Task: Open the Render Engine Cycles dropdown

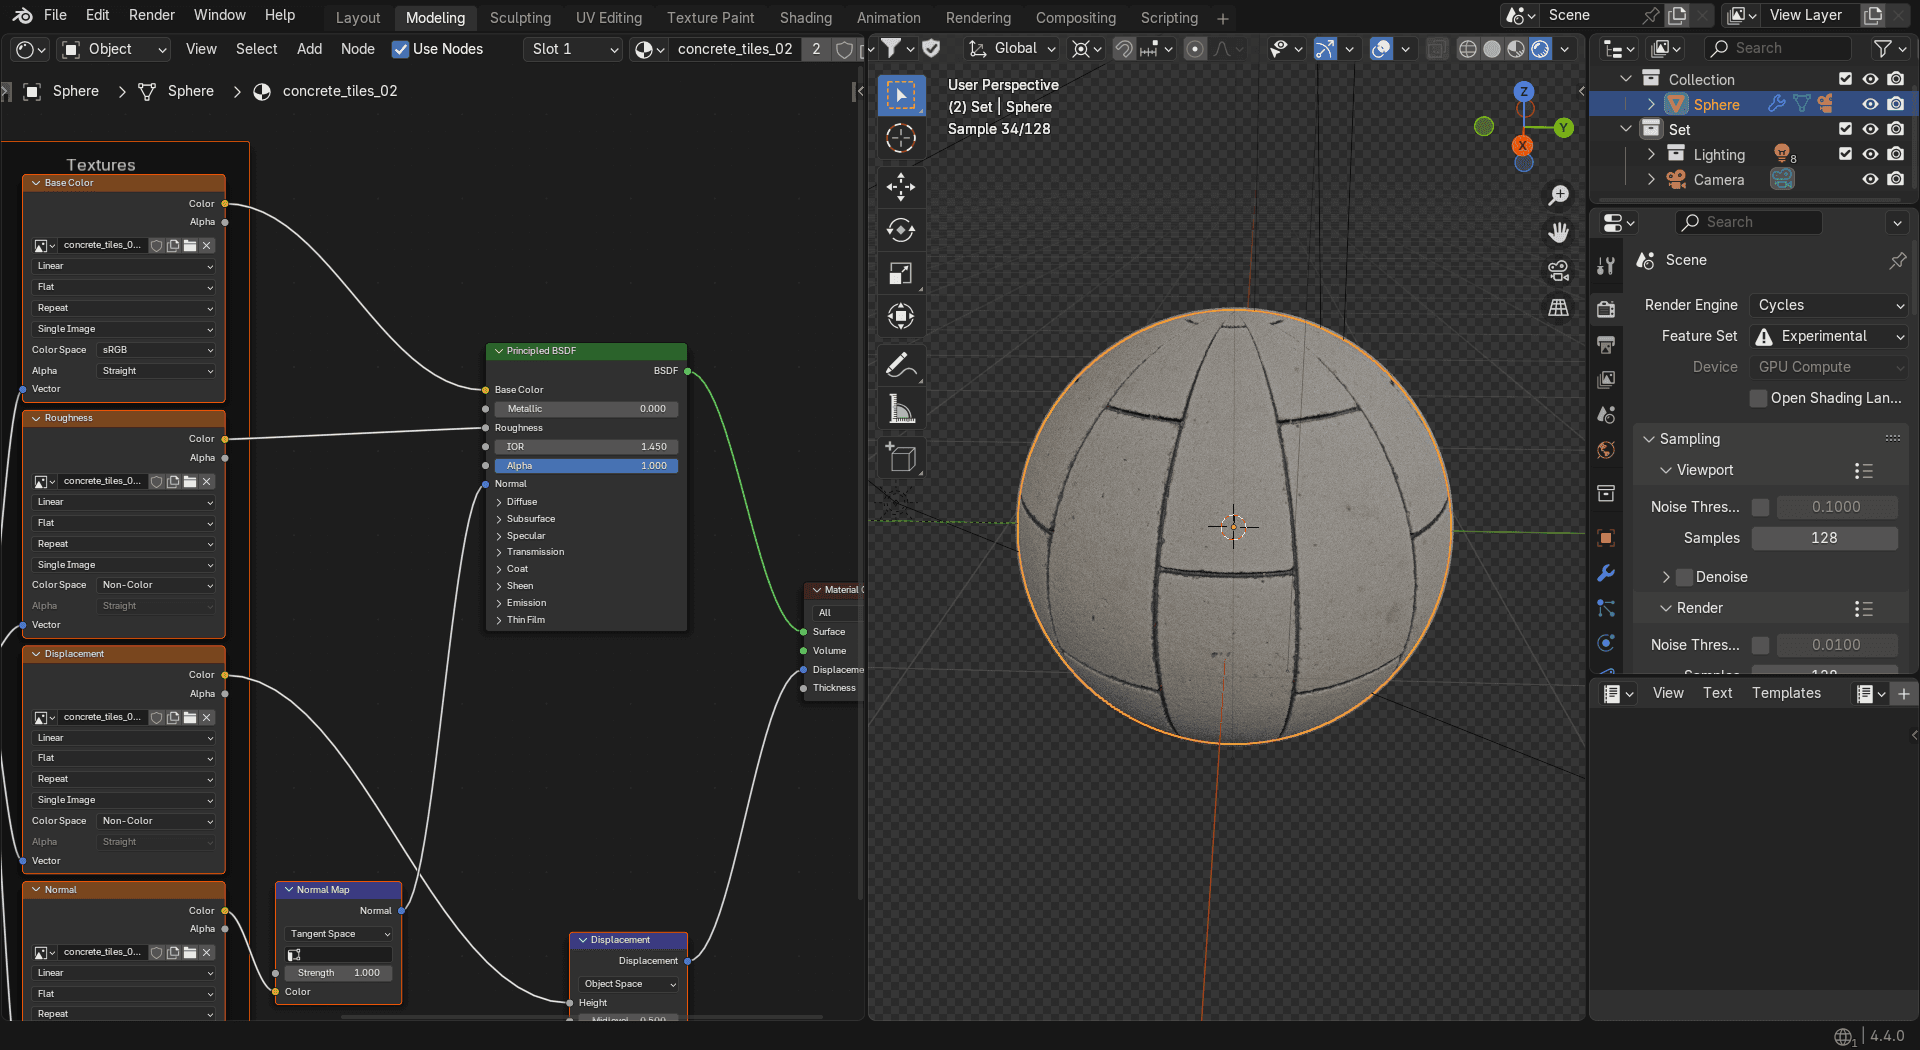Action: click(1830, 305)
